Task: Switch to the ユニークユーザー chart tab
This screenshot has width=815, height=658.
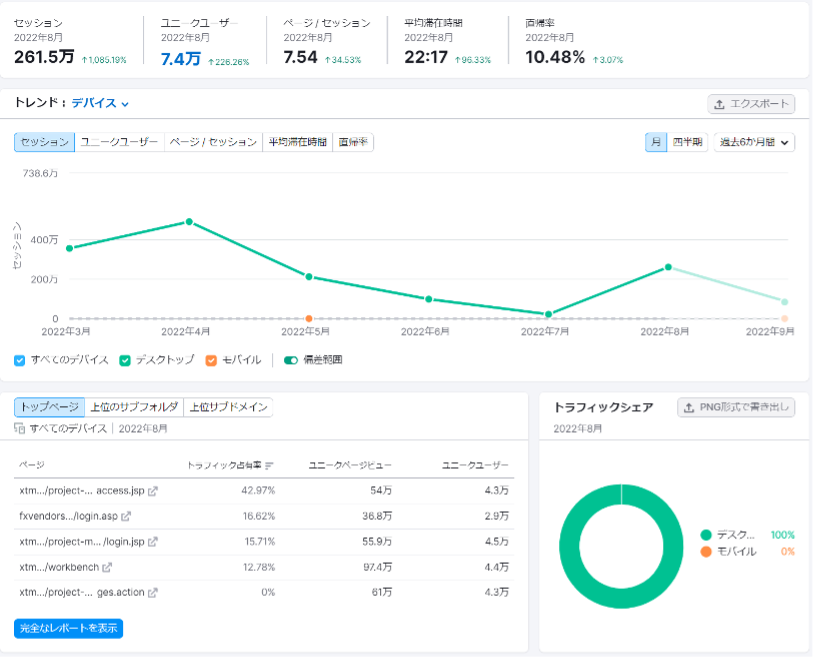Action: point(119,142)
